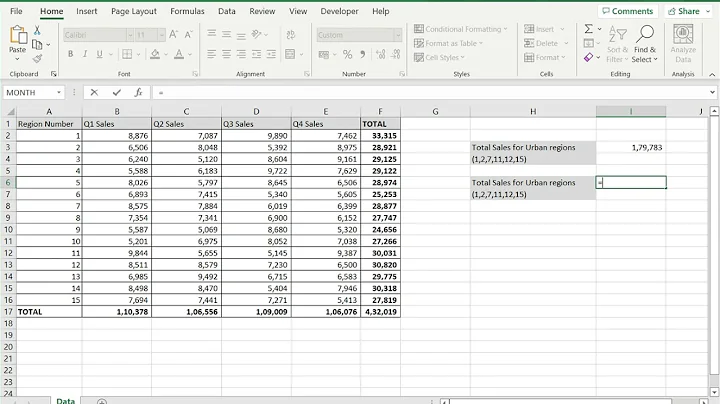Toggle align right for cell text
Image resolution: width=720 pixels, height=404 pixels.
(x=241, y=54)
